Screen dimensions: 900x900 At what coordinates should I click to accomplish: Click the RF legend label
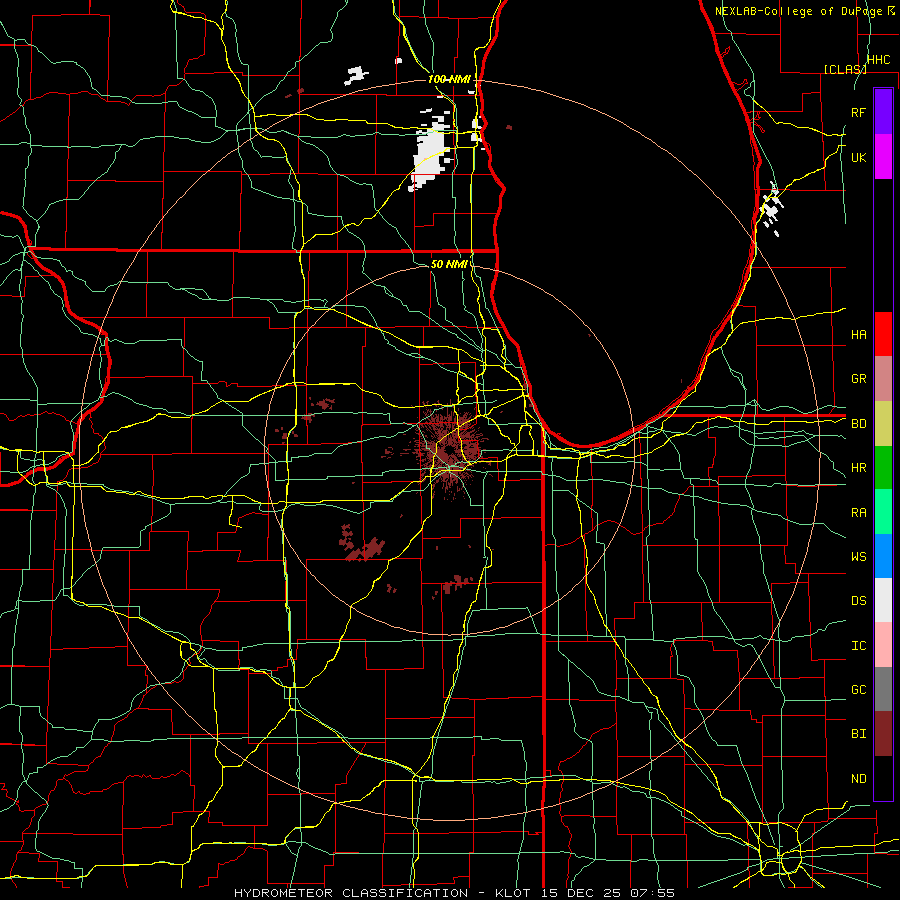[858, 112]
